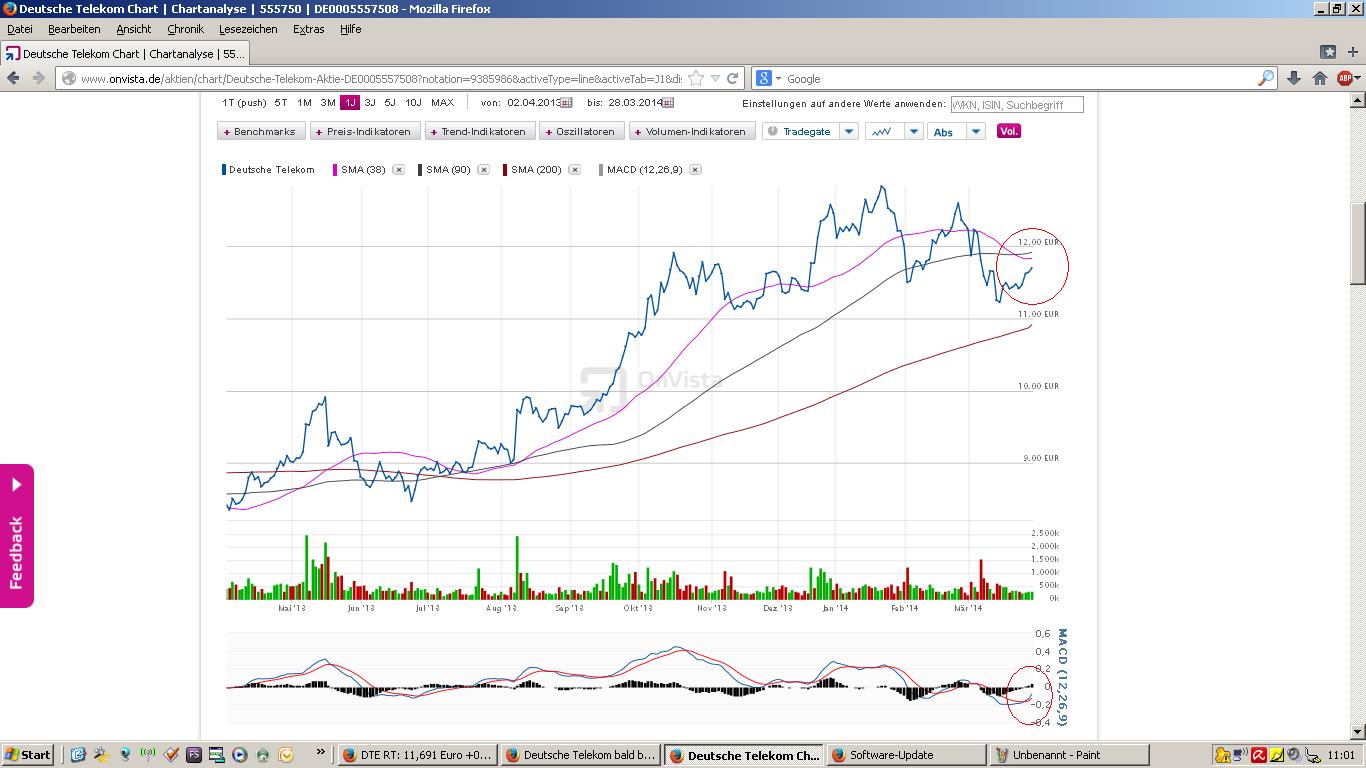Image resolution: width=1366 pixels, height=768 pixels.
Task: Switch to Software-Update taskbar window
Action: [x=906, y=755]
